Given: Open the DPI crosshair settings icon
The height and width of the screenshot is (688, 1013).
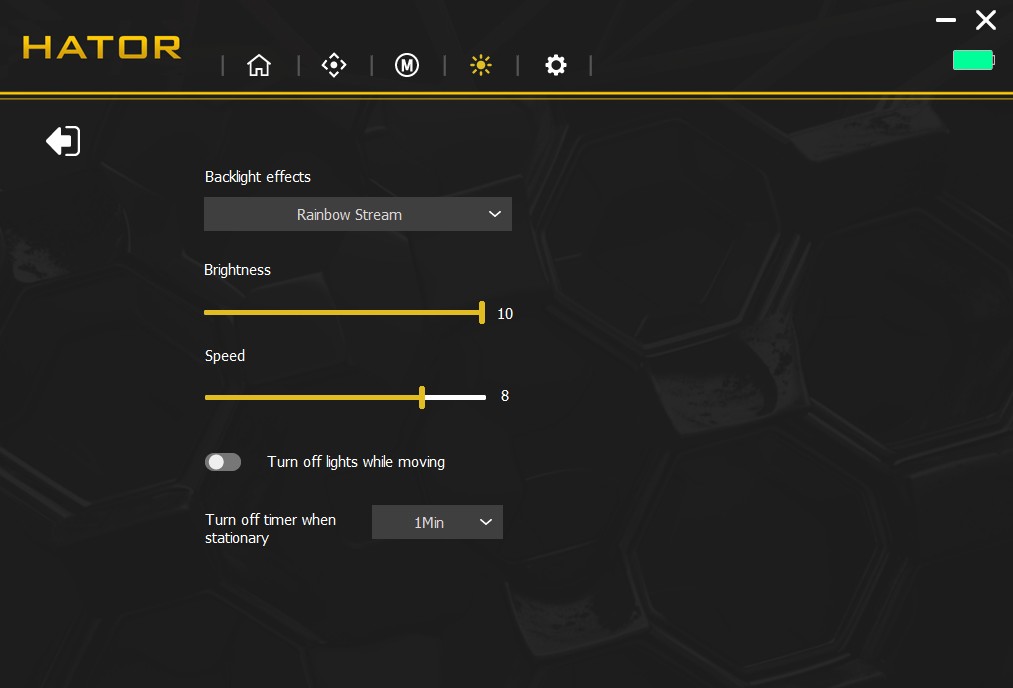Looking at the screenshot, I should (x=334, y=65).
